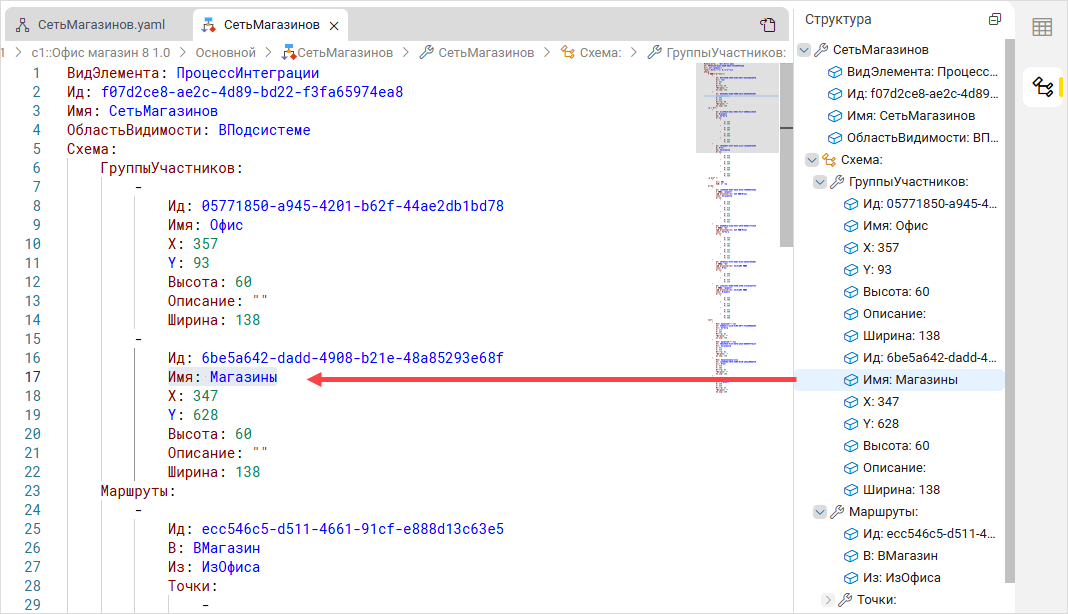
Task: Click the Схема node icon in structure tree
Action: tap(828, 160)
